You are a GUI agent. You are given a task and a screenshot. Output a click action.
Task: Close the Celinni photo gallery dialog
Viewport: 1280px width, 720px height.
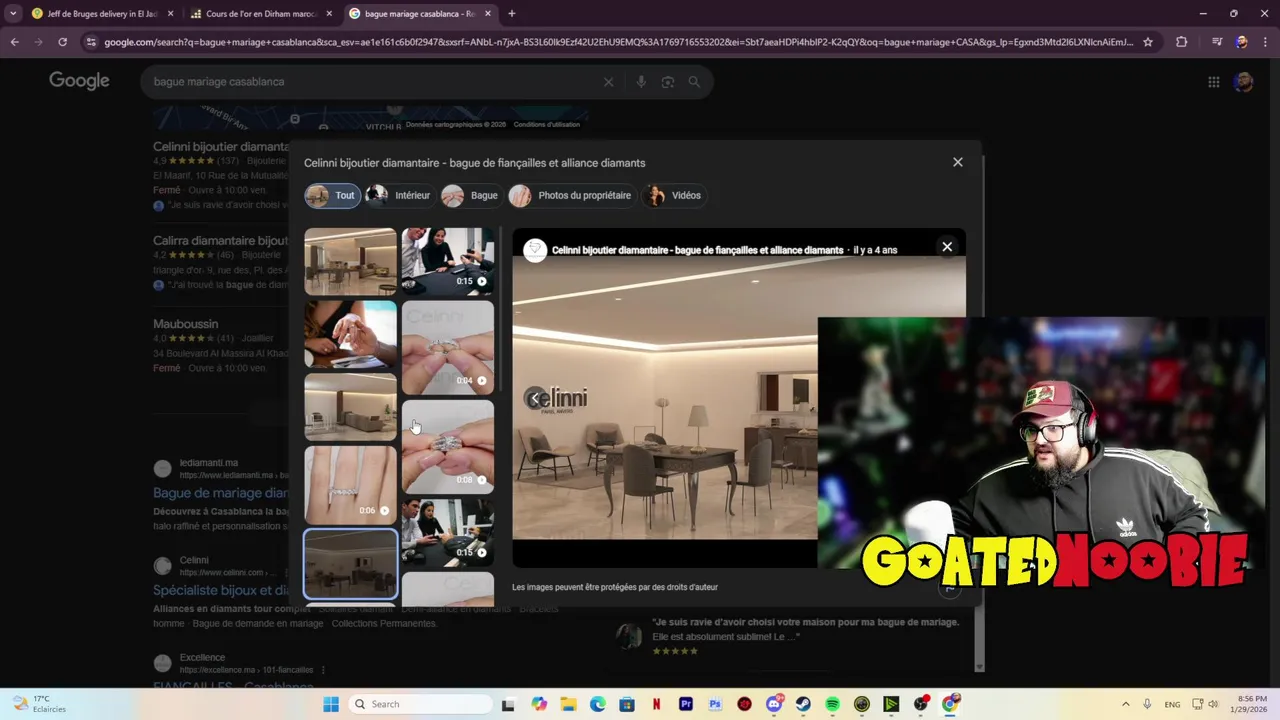coord(957,162)
